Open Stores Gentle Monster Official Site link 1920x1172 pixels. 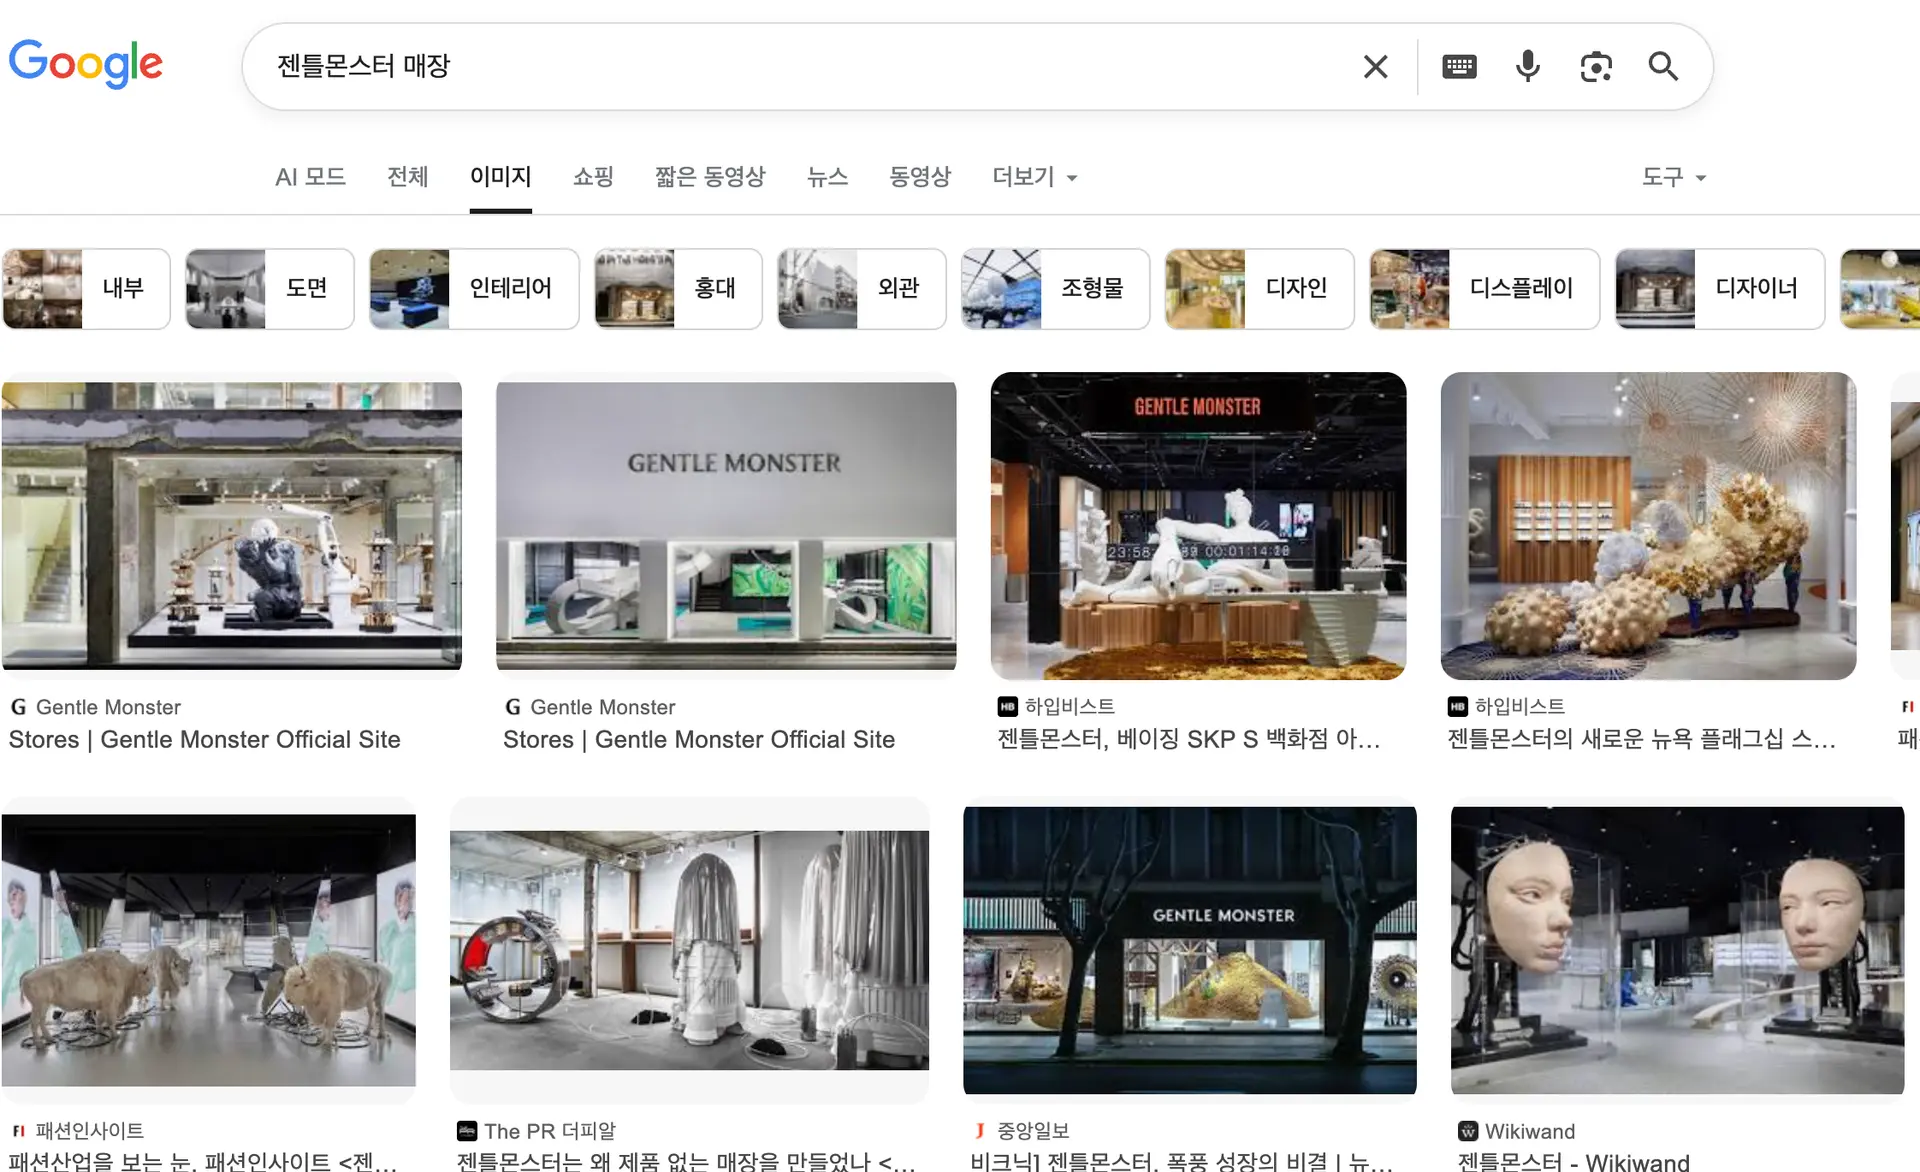[204, 739]
